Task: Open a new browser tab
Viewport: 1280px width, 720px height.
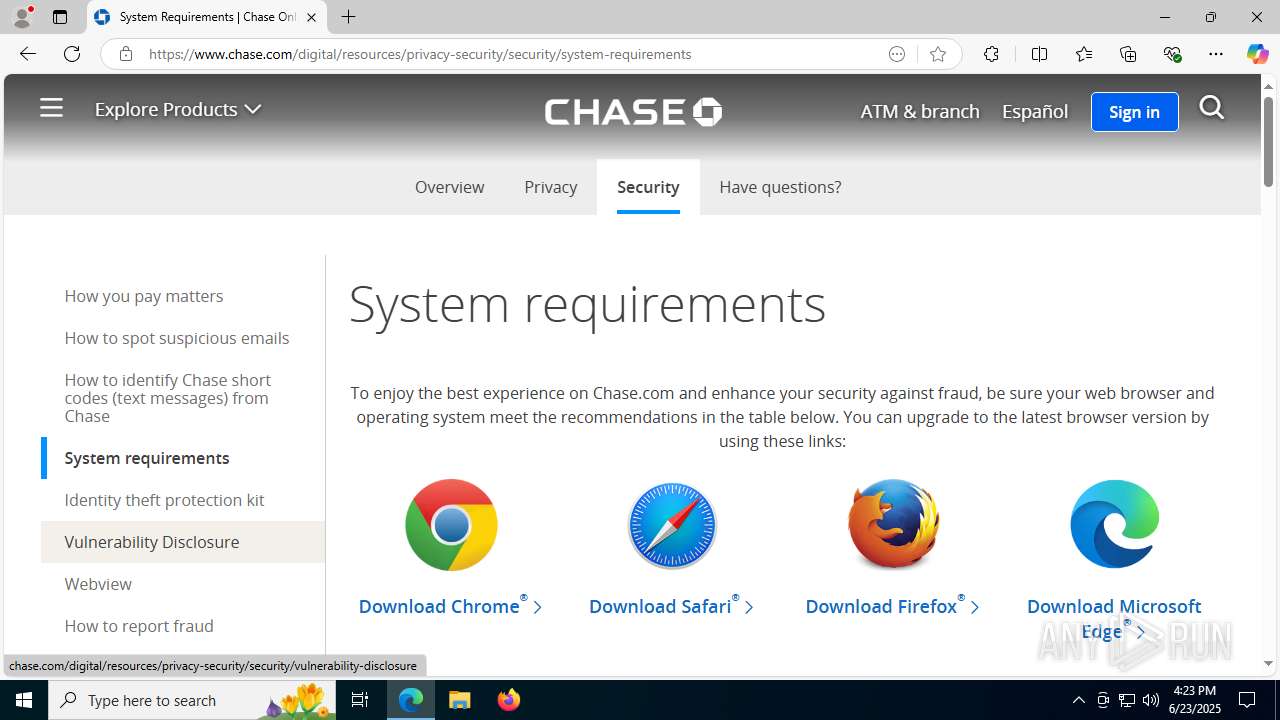Action: pyautogui.click(x=348, y=17)
